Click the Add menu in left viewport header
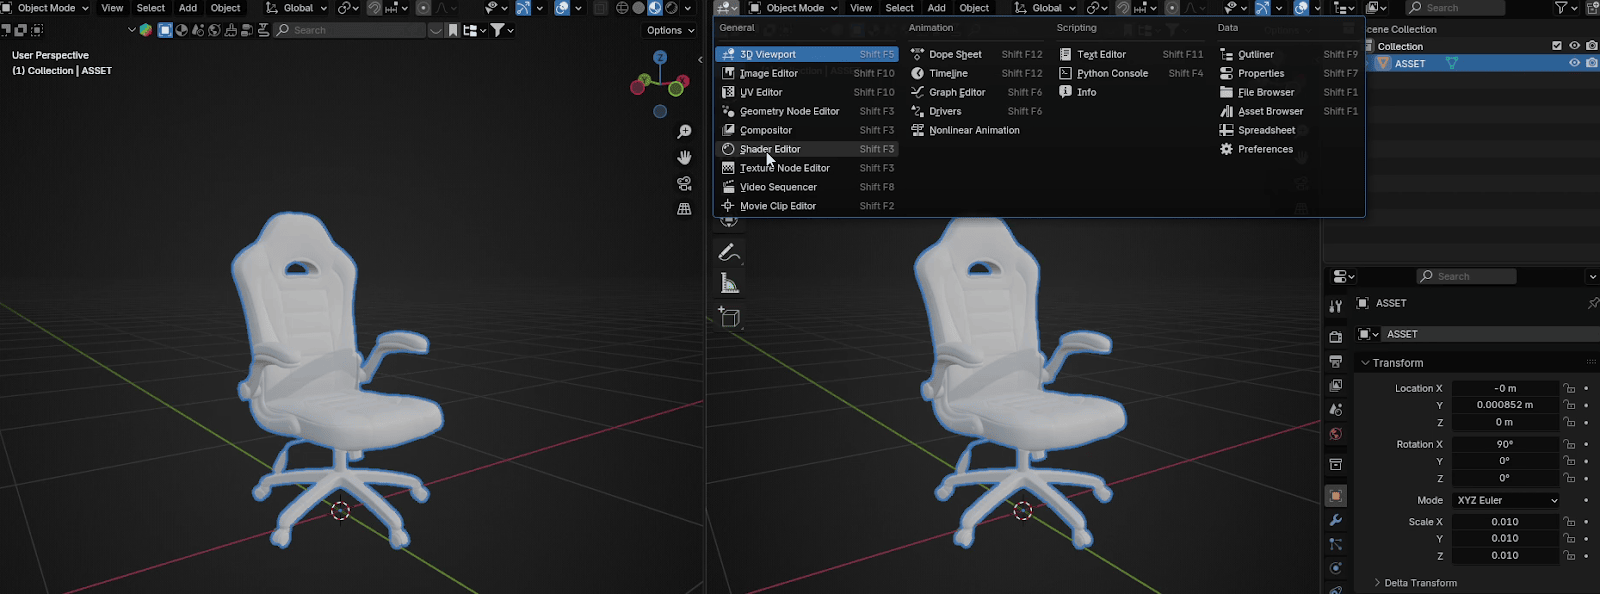The height and width of the screenshot is (594, 1600). point(188,8)
